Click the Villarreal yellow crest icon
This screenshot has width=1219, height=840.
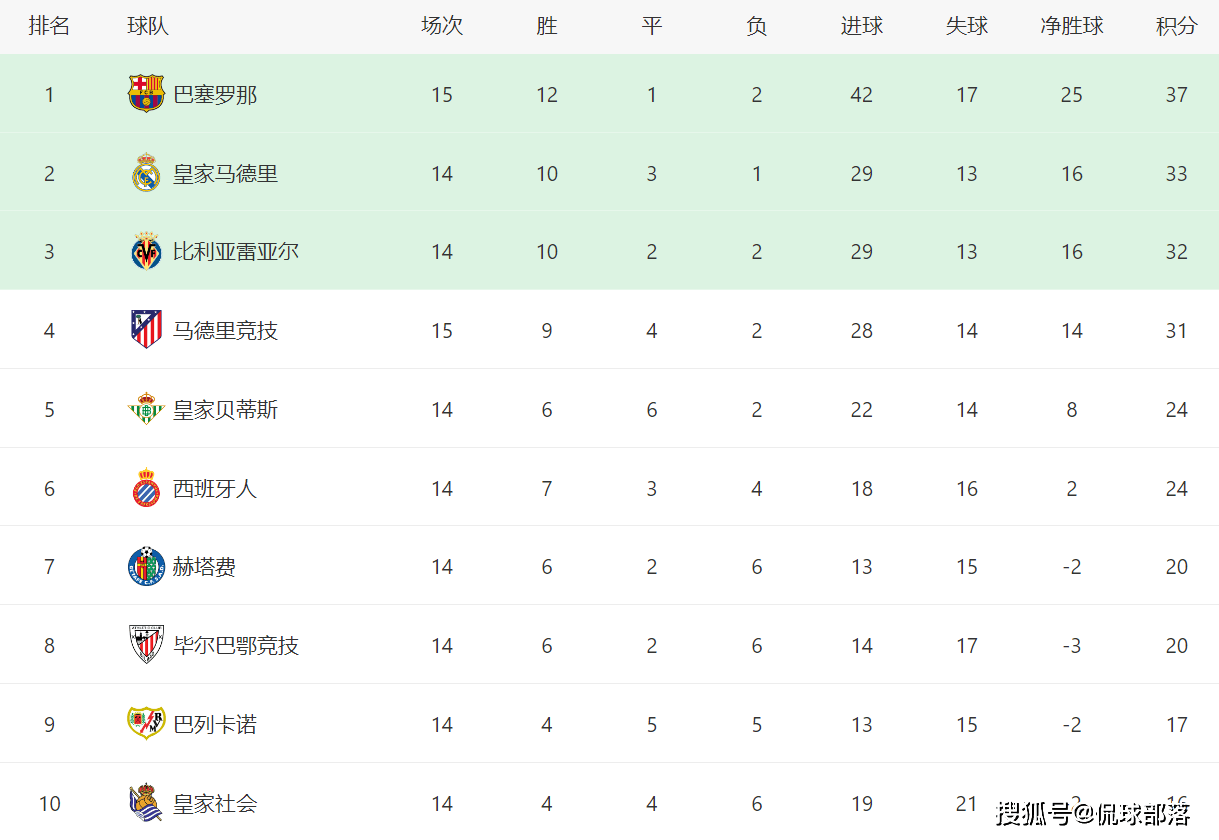point(146,252)
